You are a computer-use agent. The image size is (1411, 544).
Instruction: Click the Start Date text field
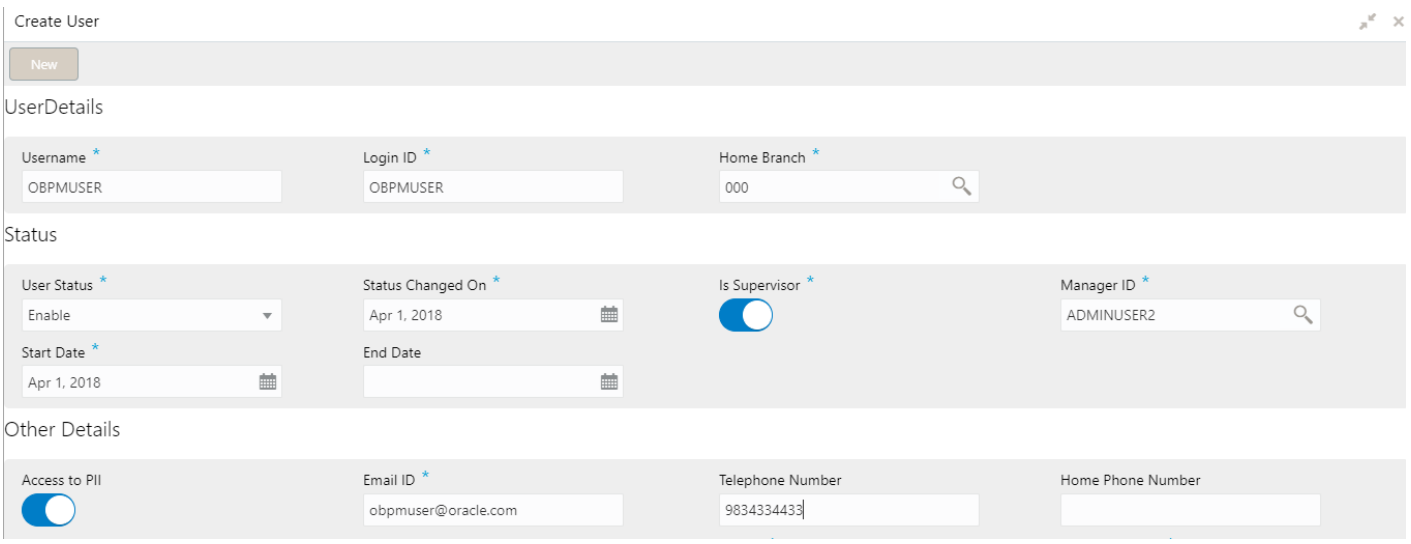[139, 381]
